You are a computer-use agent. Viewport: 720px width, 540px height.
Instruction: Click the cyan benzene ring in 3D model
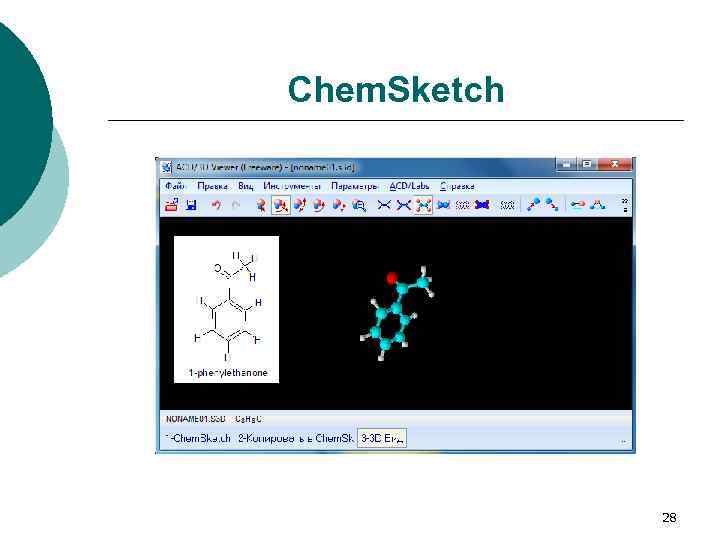coord(390,324)
